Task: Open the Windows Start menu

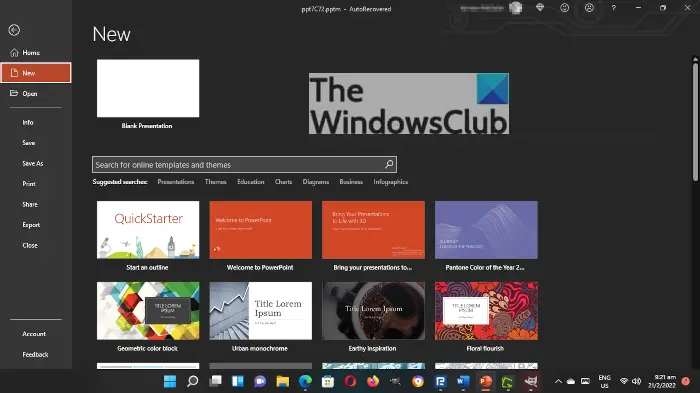Action: tap(170, 381)
